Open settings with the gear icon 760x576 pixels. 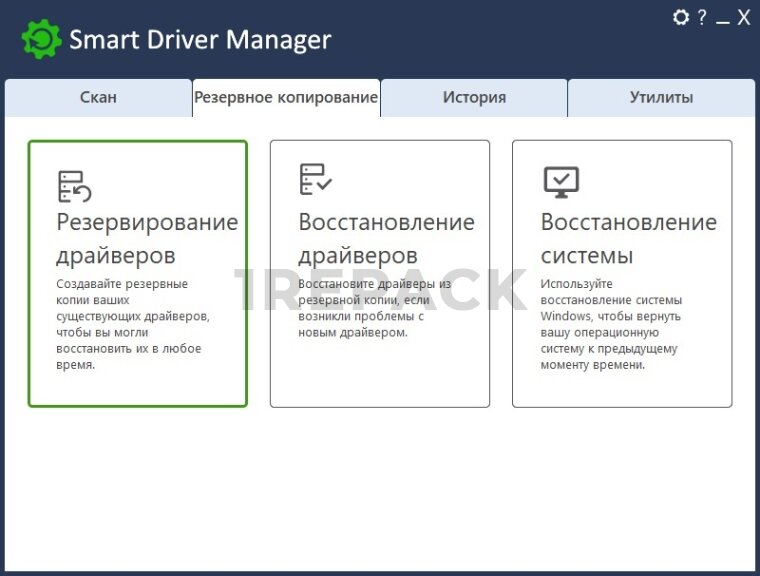(681, 17)
